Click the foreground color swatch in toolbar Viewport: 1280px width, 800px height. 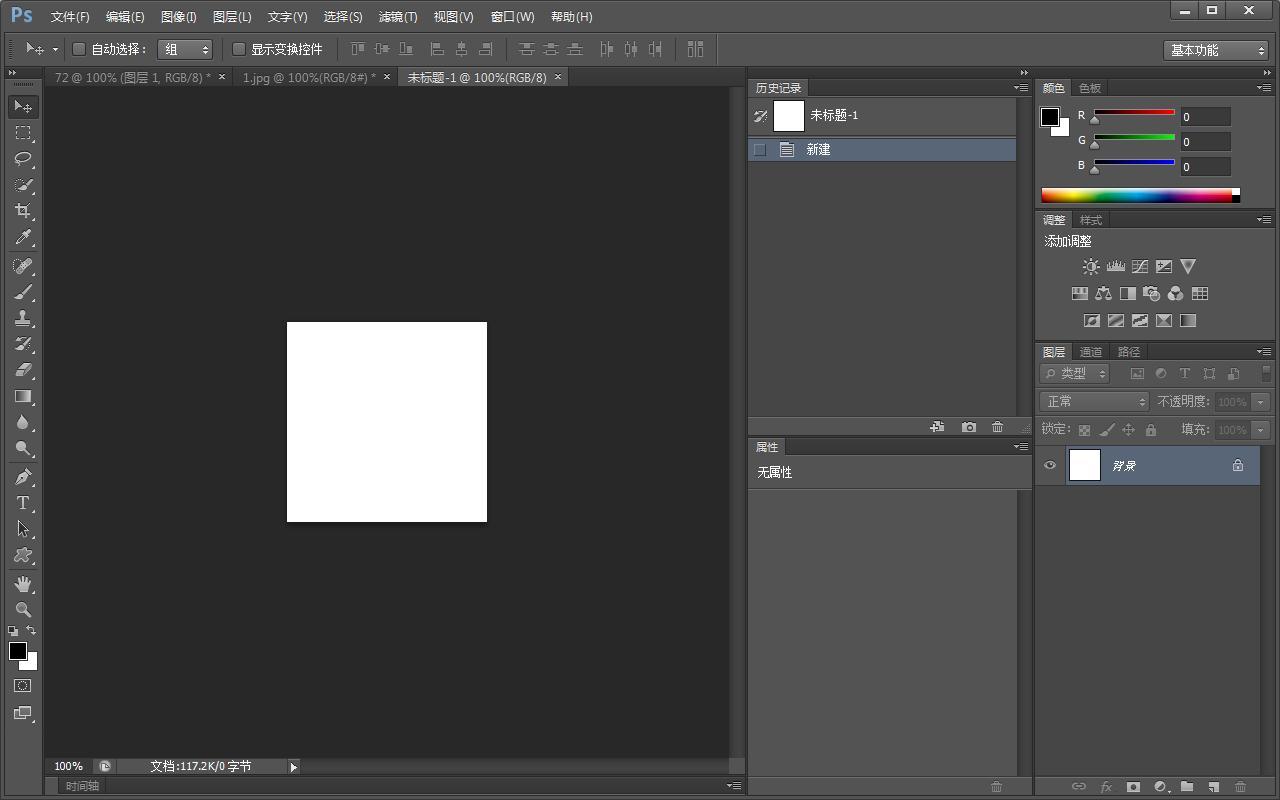[18, 651]
